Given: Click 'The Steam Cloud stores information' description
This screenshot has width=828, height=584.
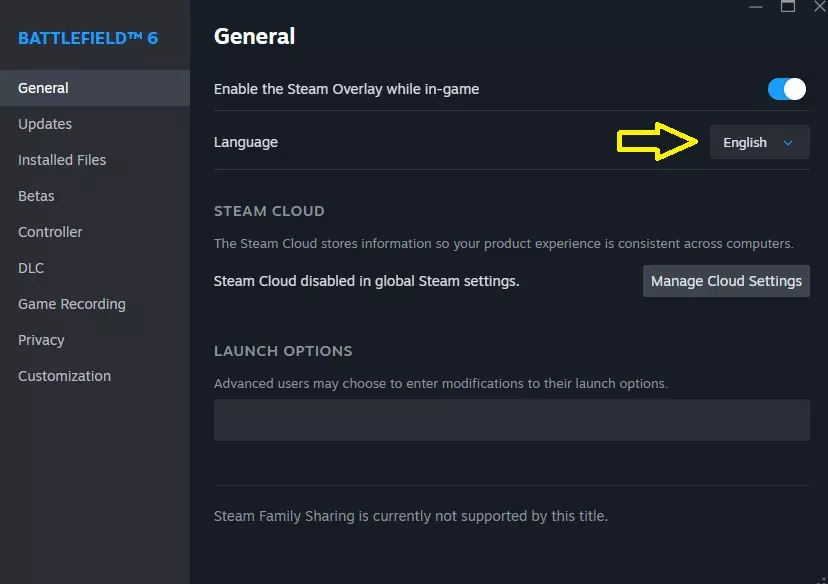Looking at the screenshot, I should coord(504,243).
